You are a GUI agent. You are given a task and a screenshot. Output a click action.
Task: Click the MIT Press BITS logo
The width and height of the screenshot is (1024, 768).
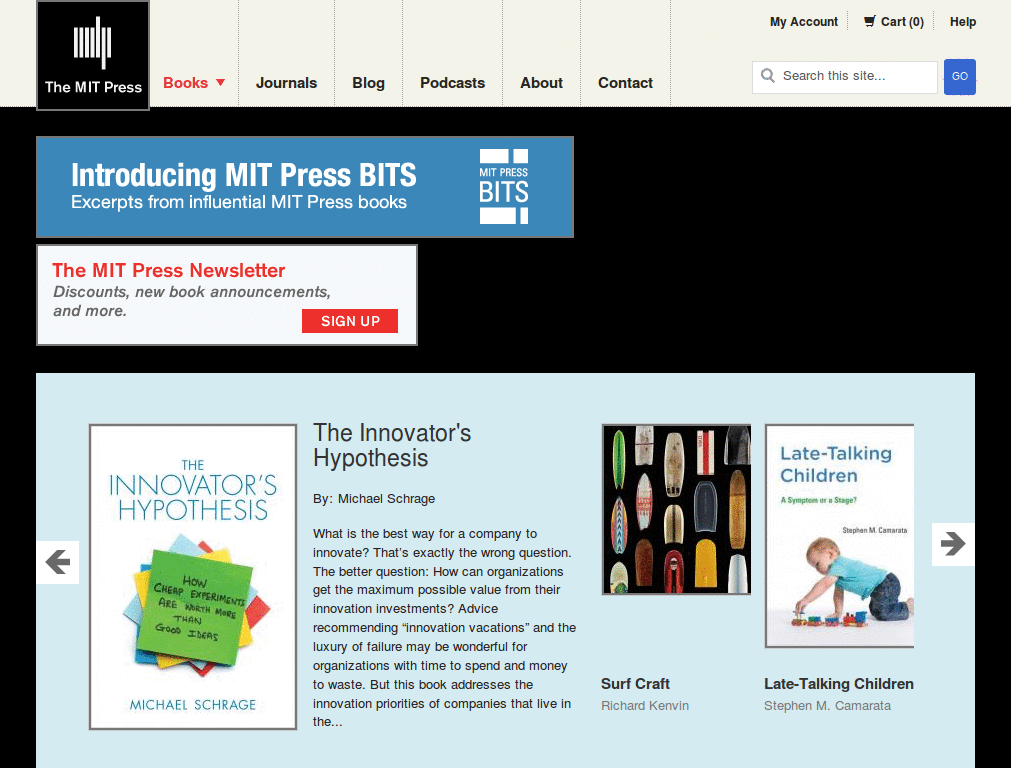[x=504, y=187]
